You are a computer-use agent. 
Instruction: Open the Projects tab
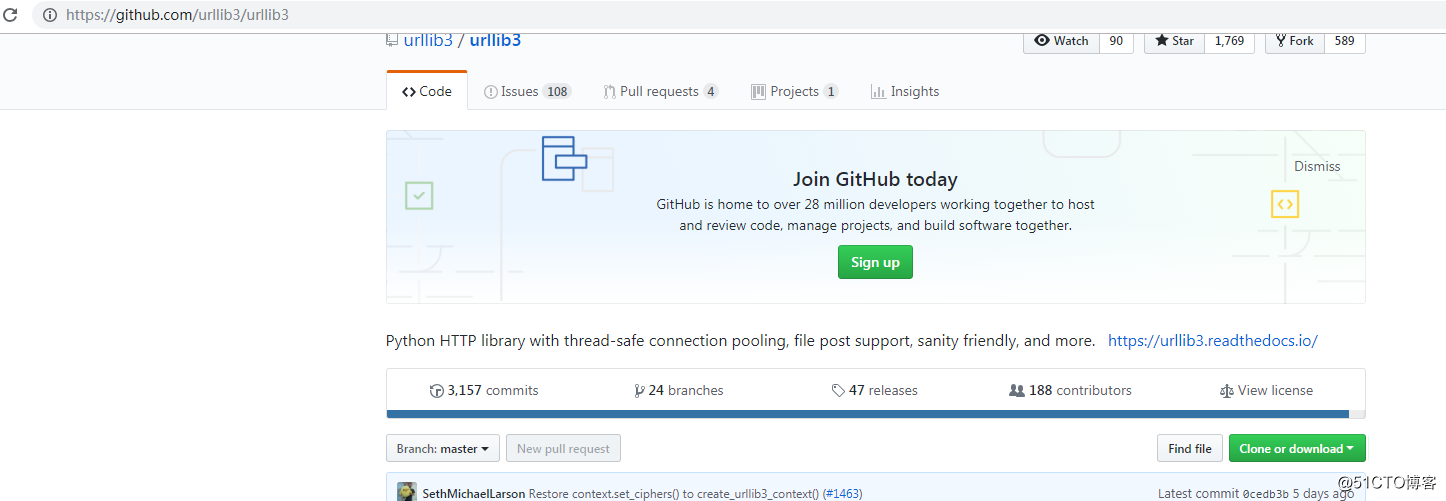[x=795, y=91]
